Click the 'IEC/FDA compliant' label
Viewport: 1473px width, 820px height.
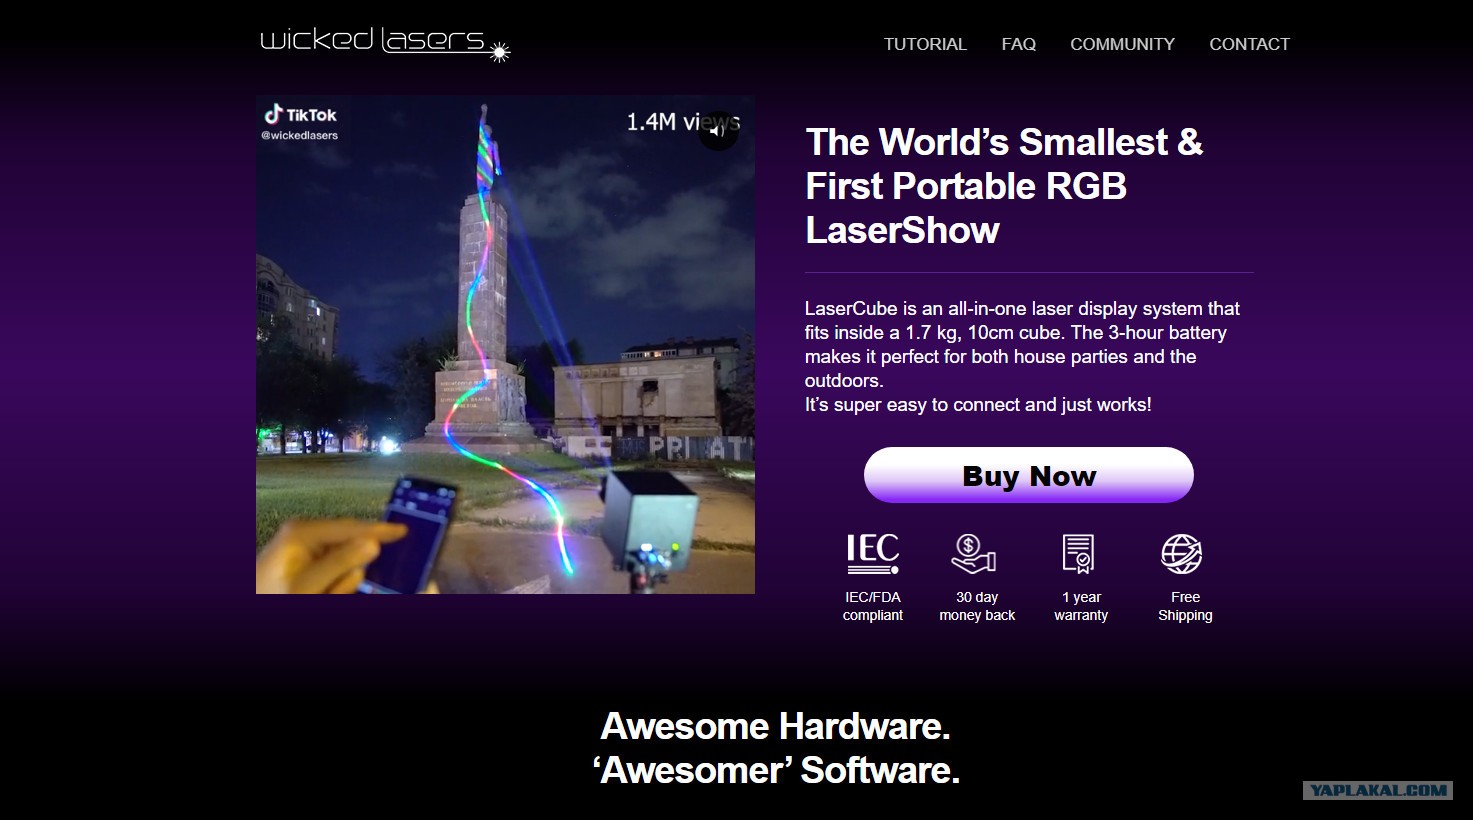pos(873,606)
